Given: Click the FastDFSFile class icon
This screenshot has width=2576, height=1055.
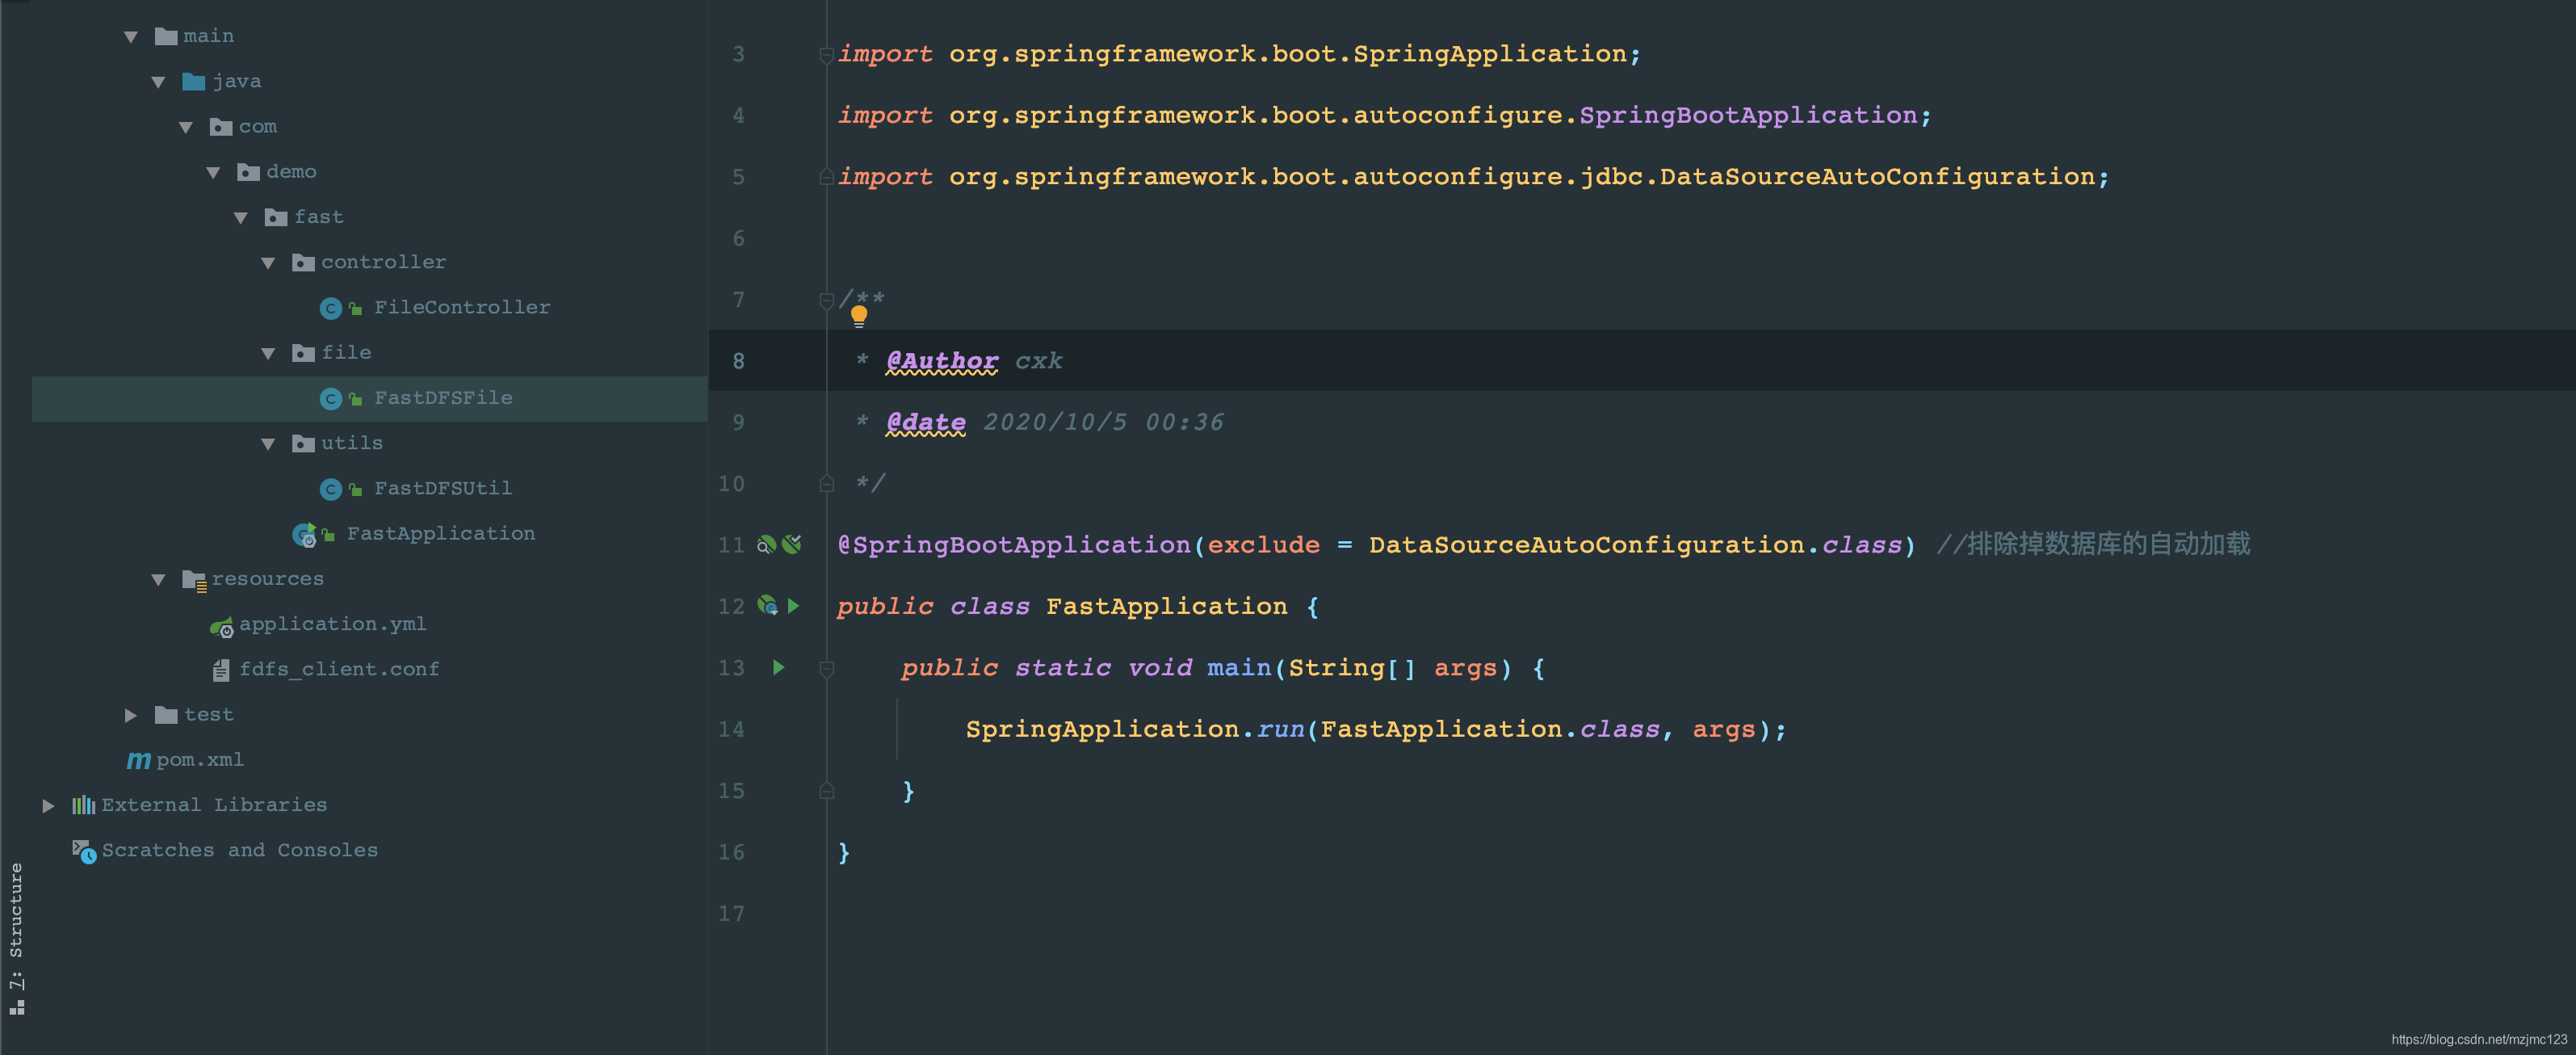Looking at the screenshot, I should [331, 398].
